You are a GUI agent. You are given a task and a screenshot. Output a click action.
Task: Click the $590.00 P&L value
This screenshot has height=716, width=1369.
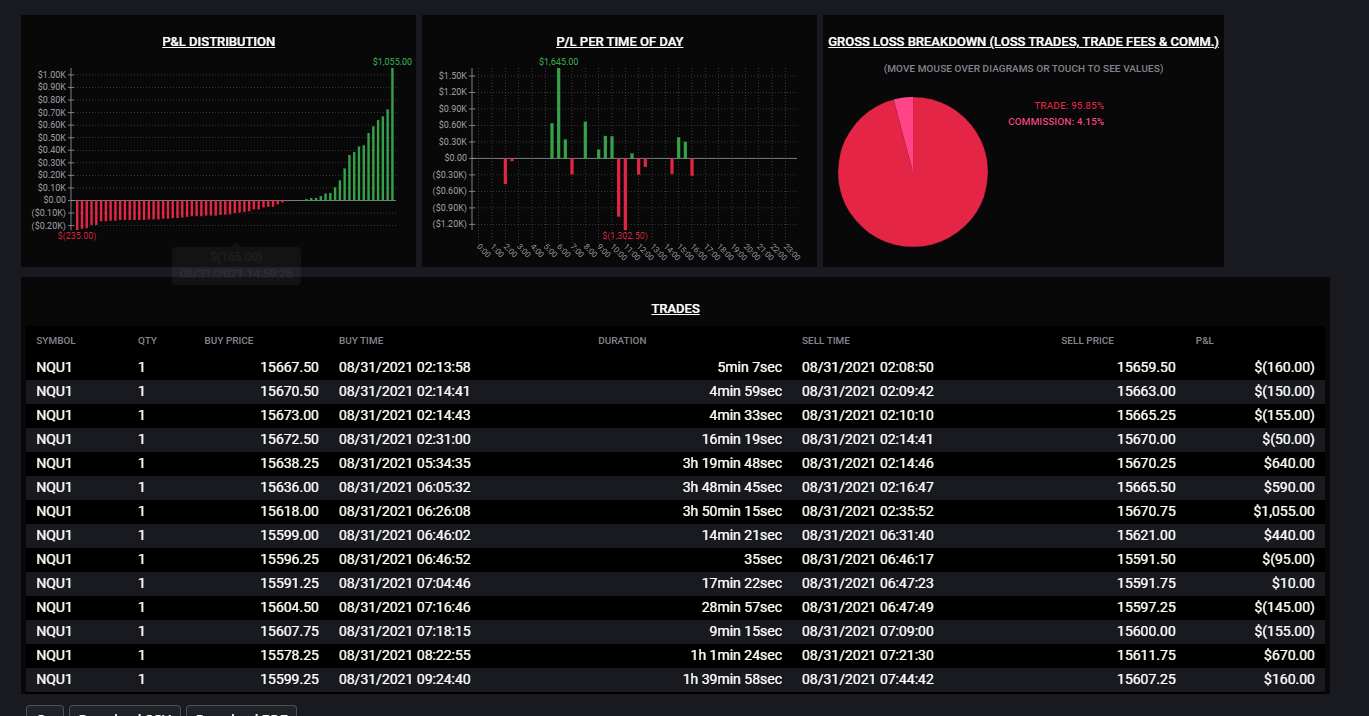point(1290,488)
